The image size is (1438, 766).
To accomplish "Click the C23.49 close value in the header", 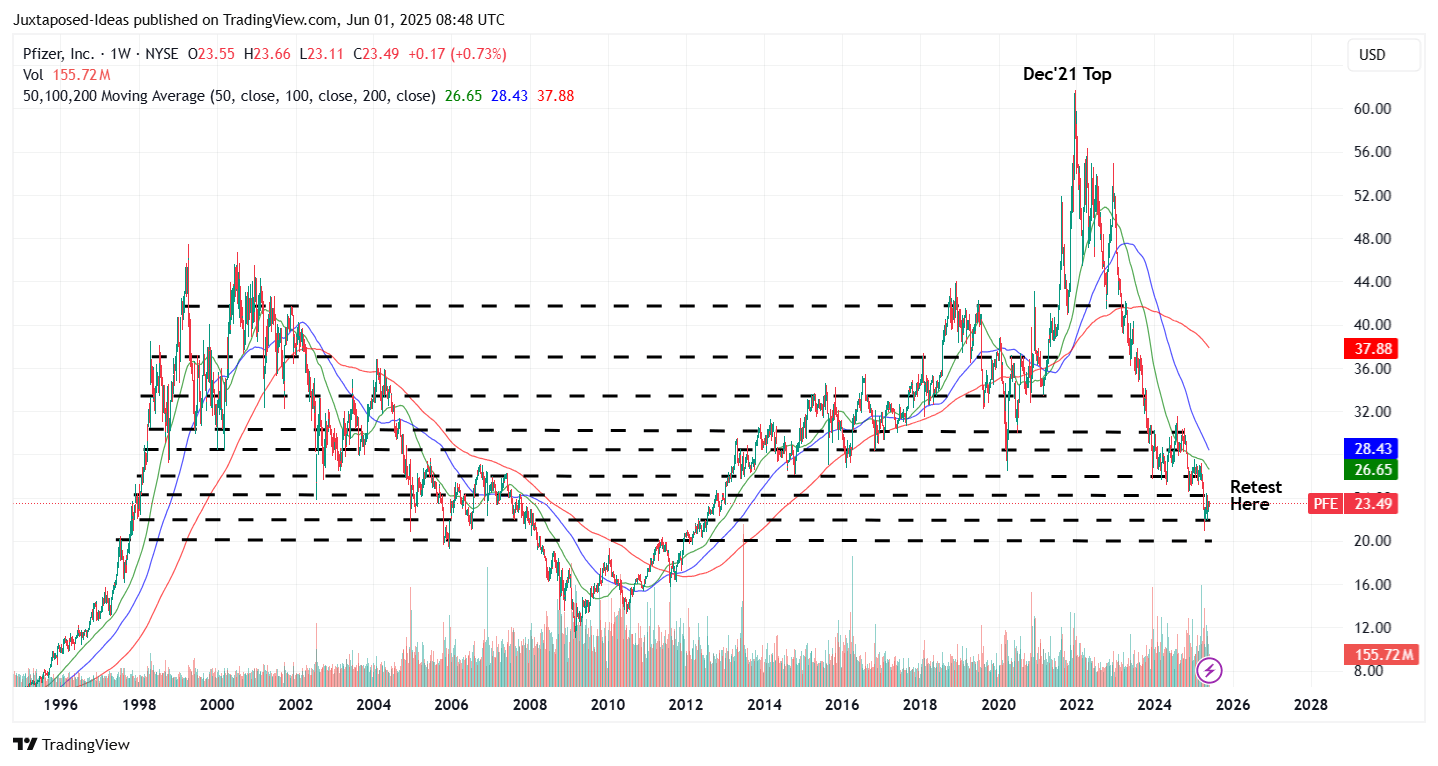I will point(377,54).
